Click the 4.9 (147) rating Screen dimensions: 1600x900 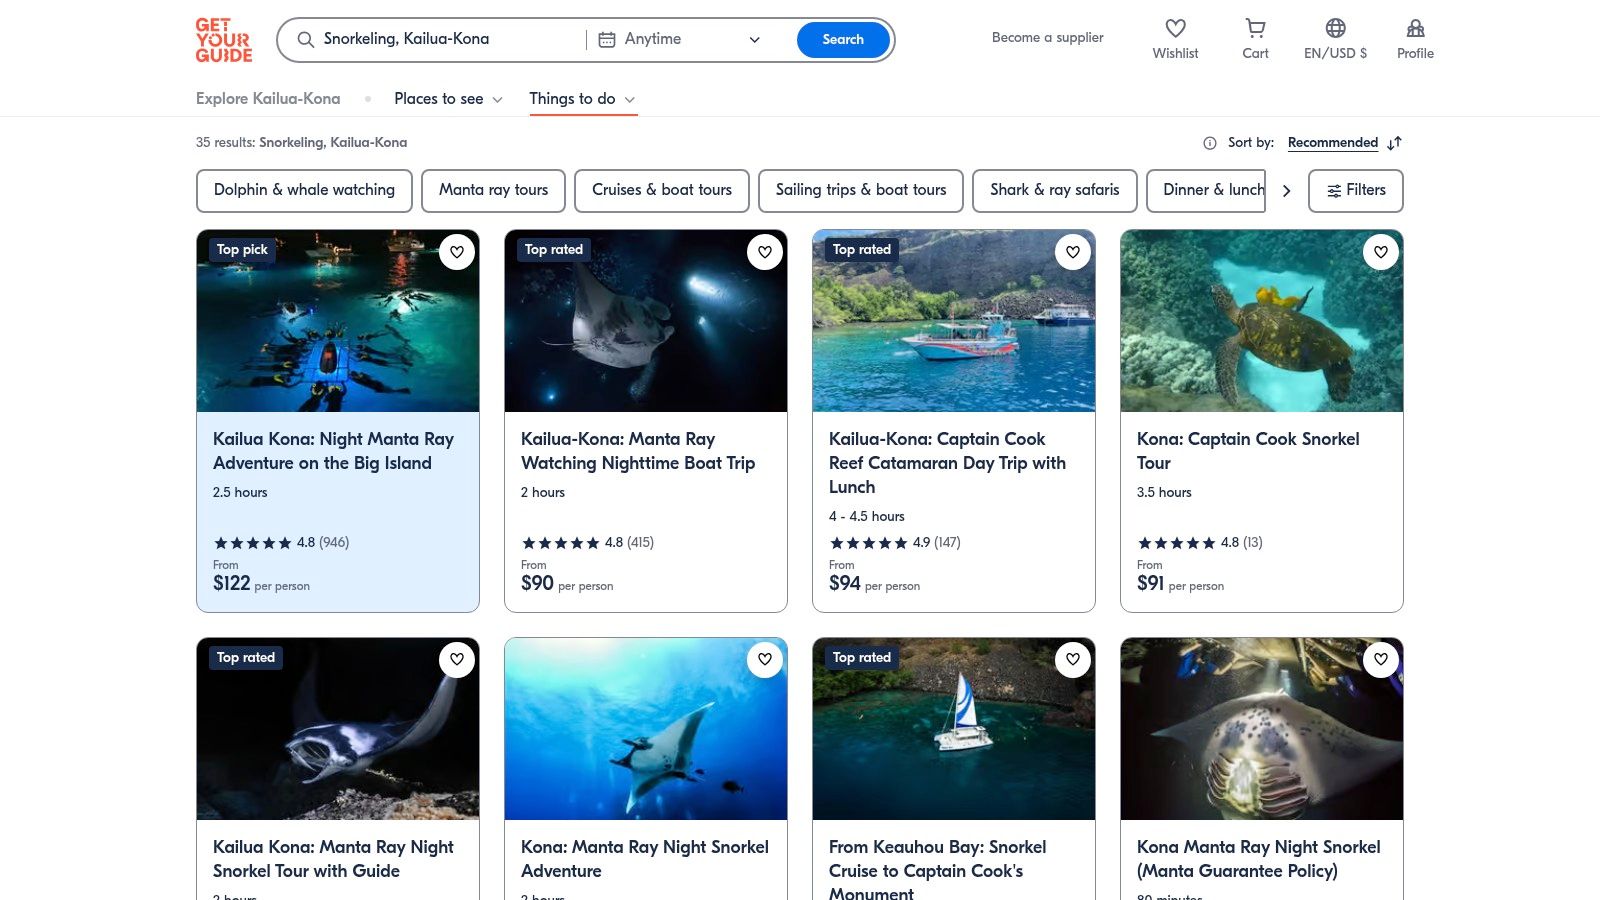coord(895,543)
